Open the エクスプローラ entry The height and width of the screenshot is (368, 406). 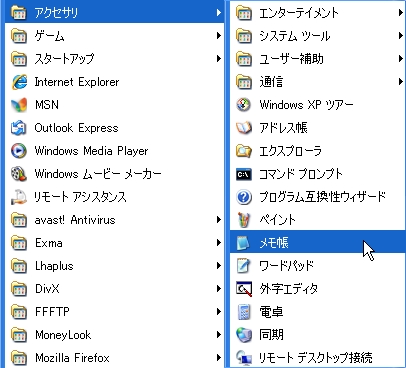[x=317, y=151]
